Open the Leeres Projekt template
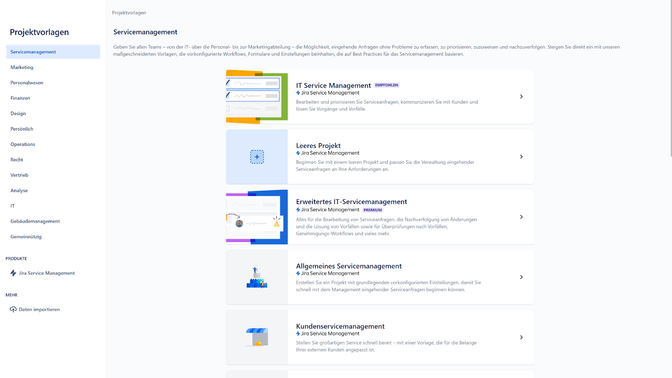 click(x=380, y=157)
